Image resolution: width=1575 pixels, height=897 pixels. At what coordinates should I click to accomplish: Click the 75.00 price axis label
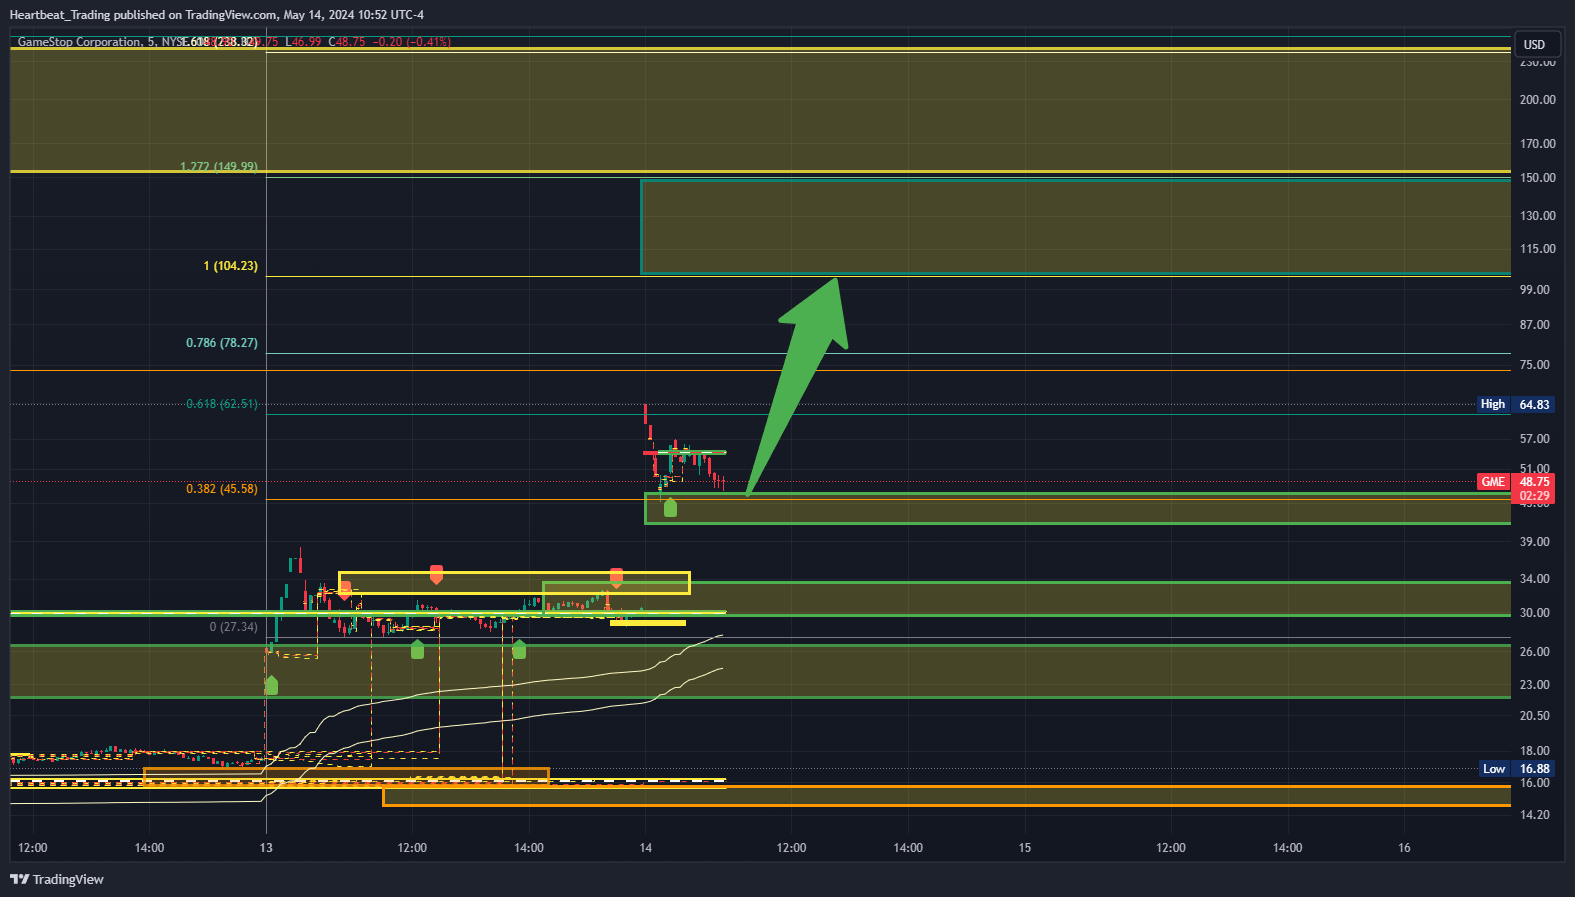click(1535, 365)
